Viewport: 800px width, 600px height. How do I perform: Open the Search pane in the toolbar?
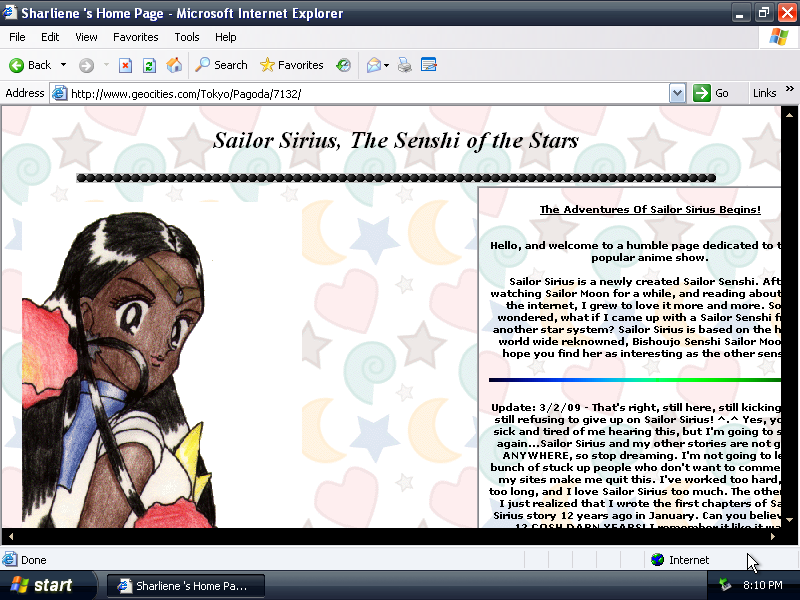(221, 65)
